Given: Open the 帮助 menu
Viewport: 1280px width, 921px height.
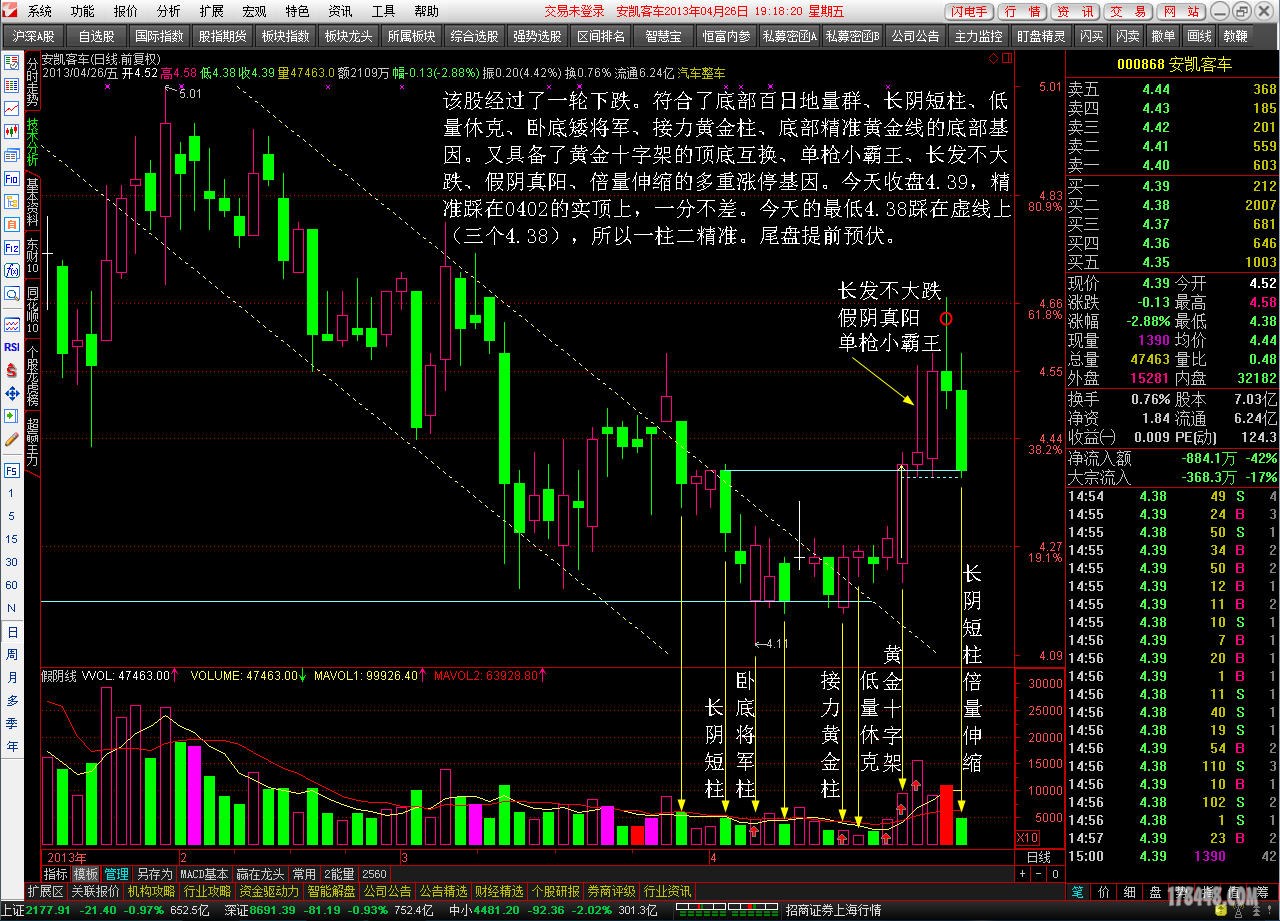Looking at the screenshot, I should [426, 11].
